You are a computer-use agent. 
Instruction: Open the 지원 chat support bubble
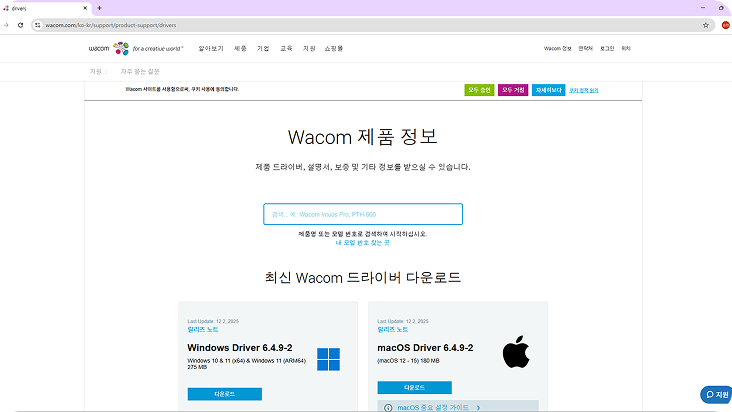[x=715, y=394]
